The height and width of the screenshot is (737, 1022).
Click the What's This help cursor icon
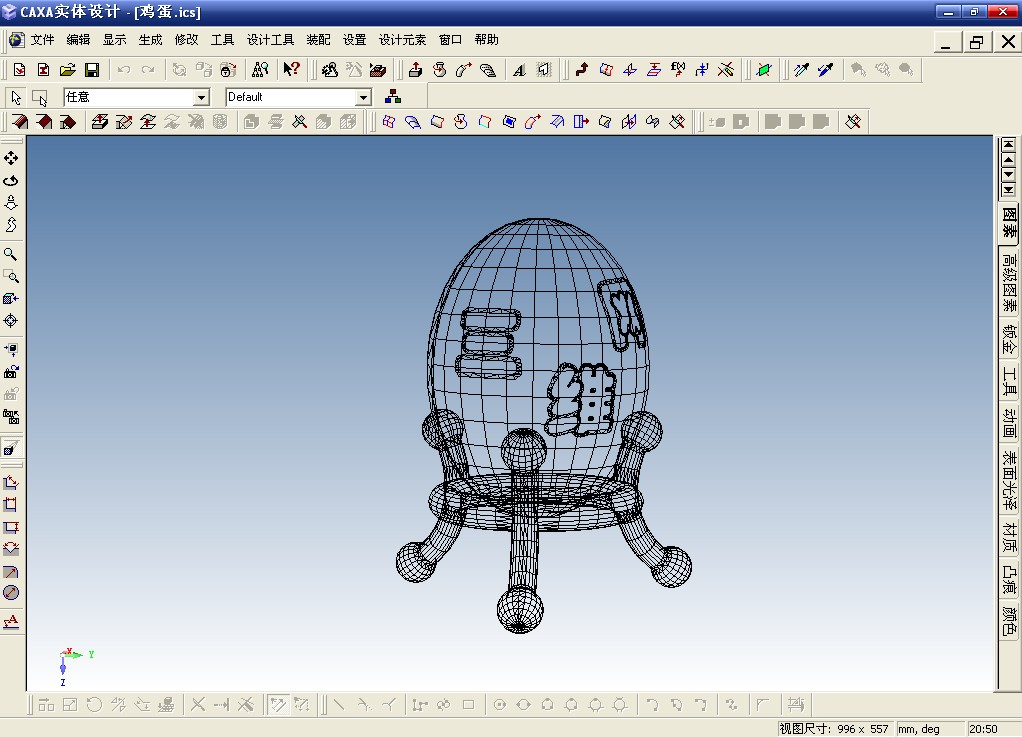pos(291,70)
